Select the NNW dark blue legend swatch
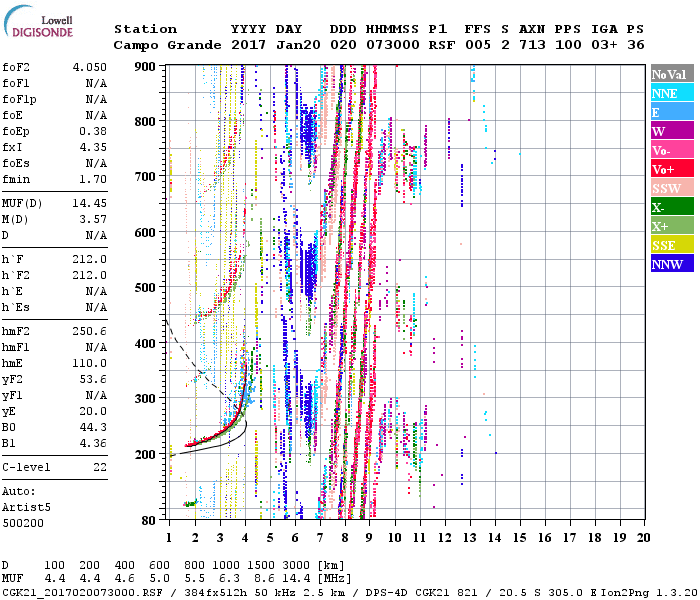 [672, 263]
